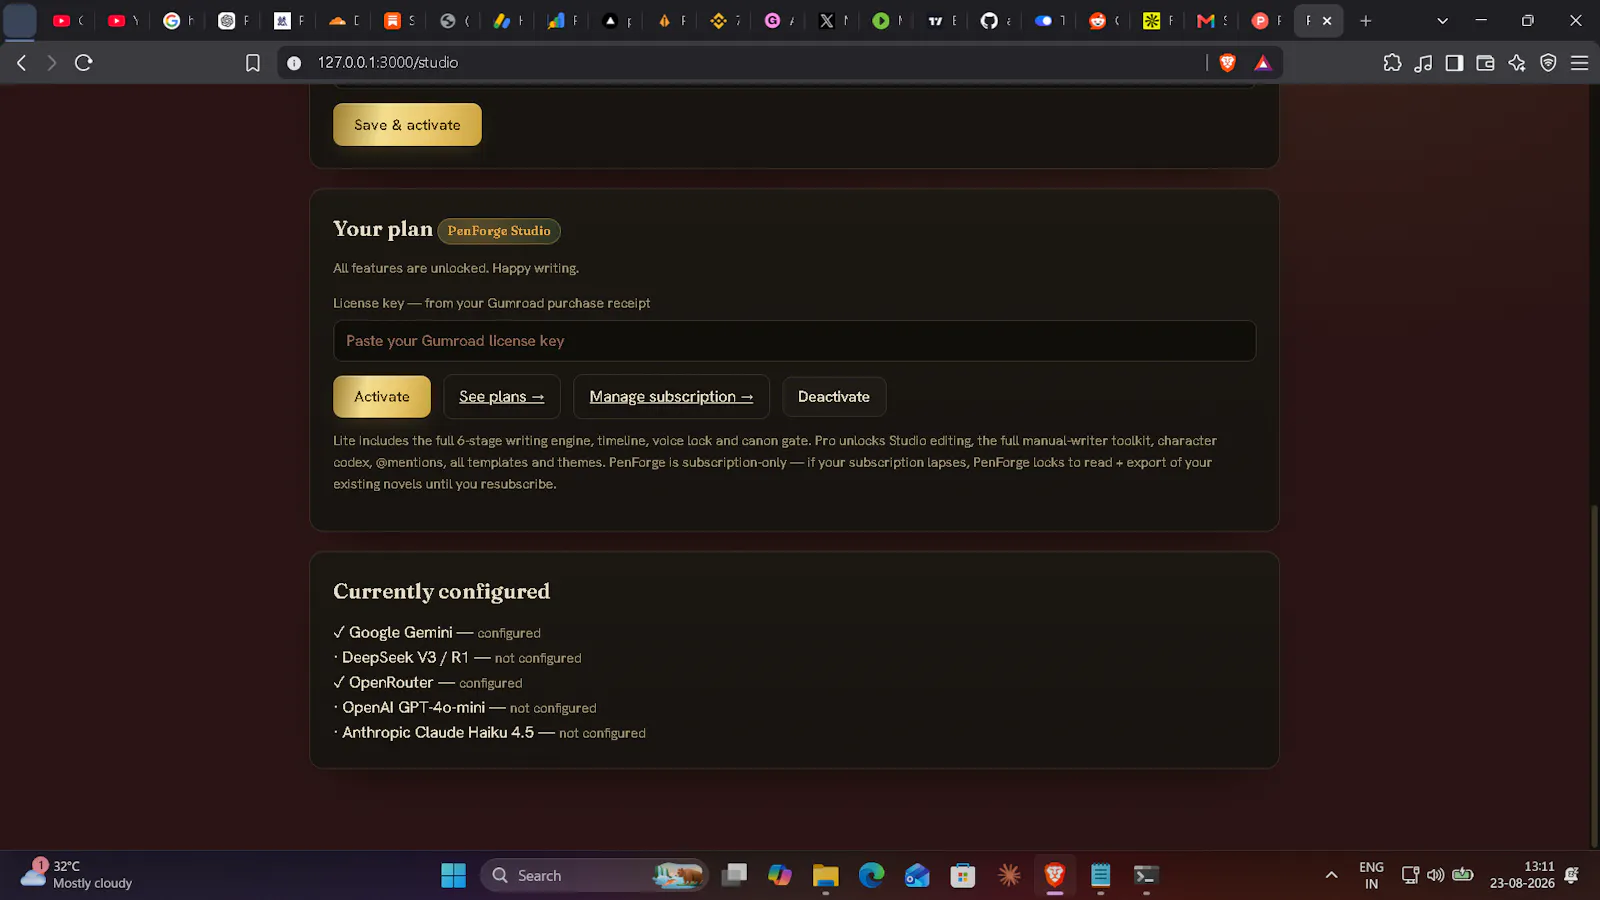Viewport: 1600px width, 900px height.
Task: Click the taskbar Search box
Action: (x=594, y=875)
